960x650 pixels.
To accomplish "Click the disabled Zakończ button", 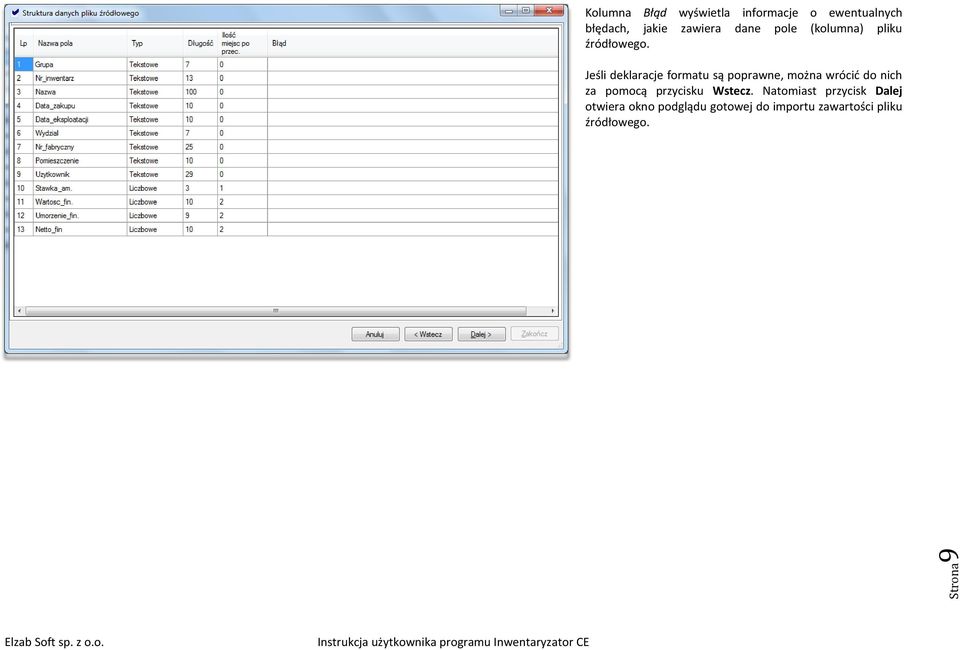I will (x=534, y=334).
